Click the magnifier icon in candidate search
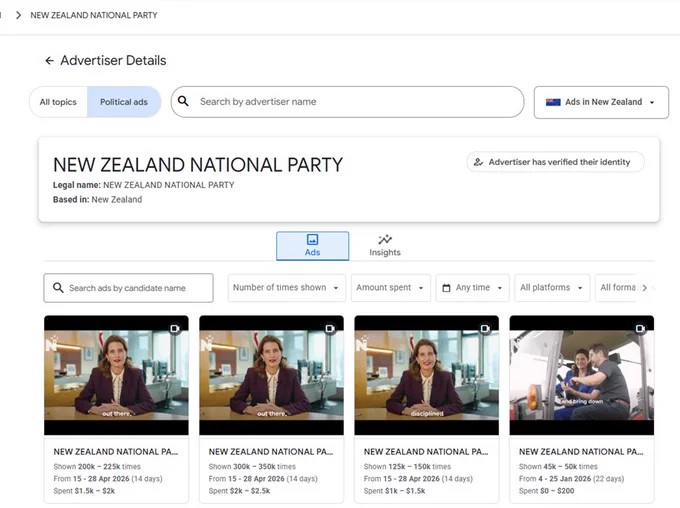 [x=58, y=288]
